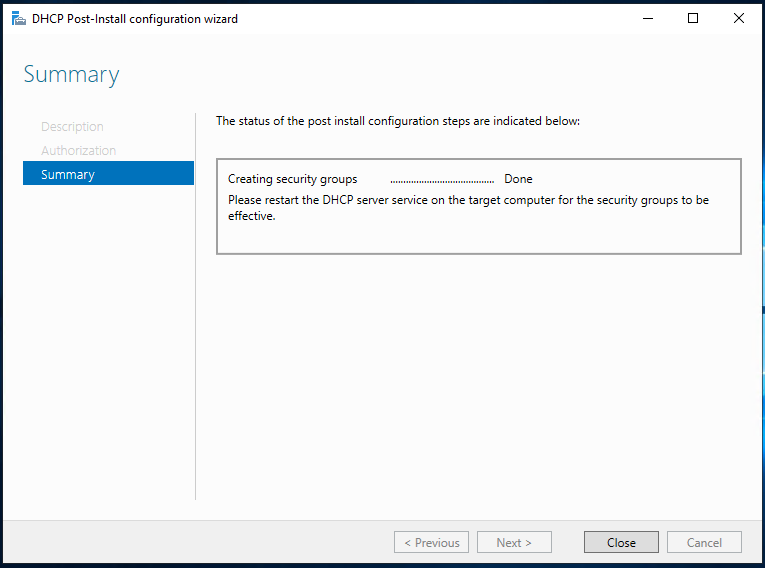Close the window using the title bar X
Screen dimensions: 765x568
pyautogui.click(x=739, y=18)
